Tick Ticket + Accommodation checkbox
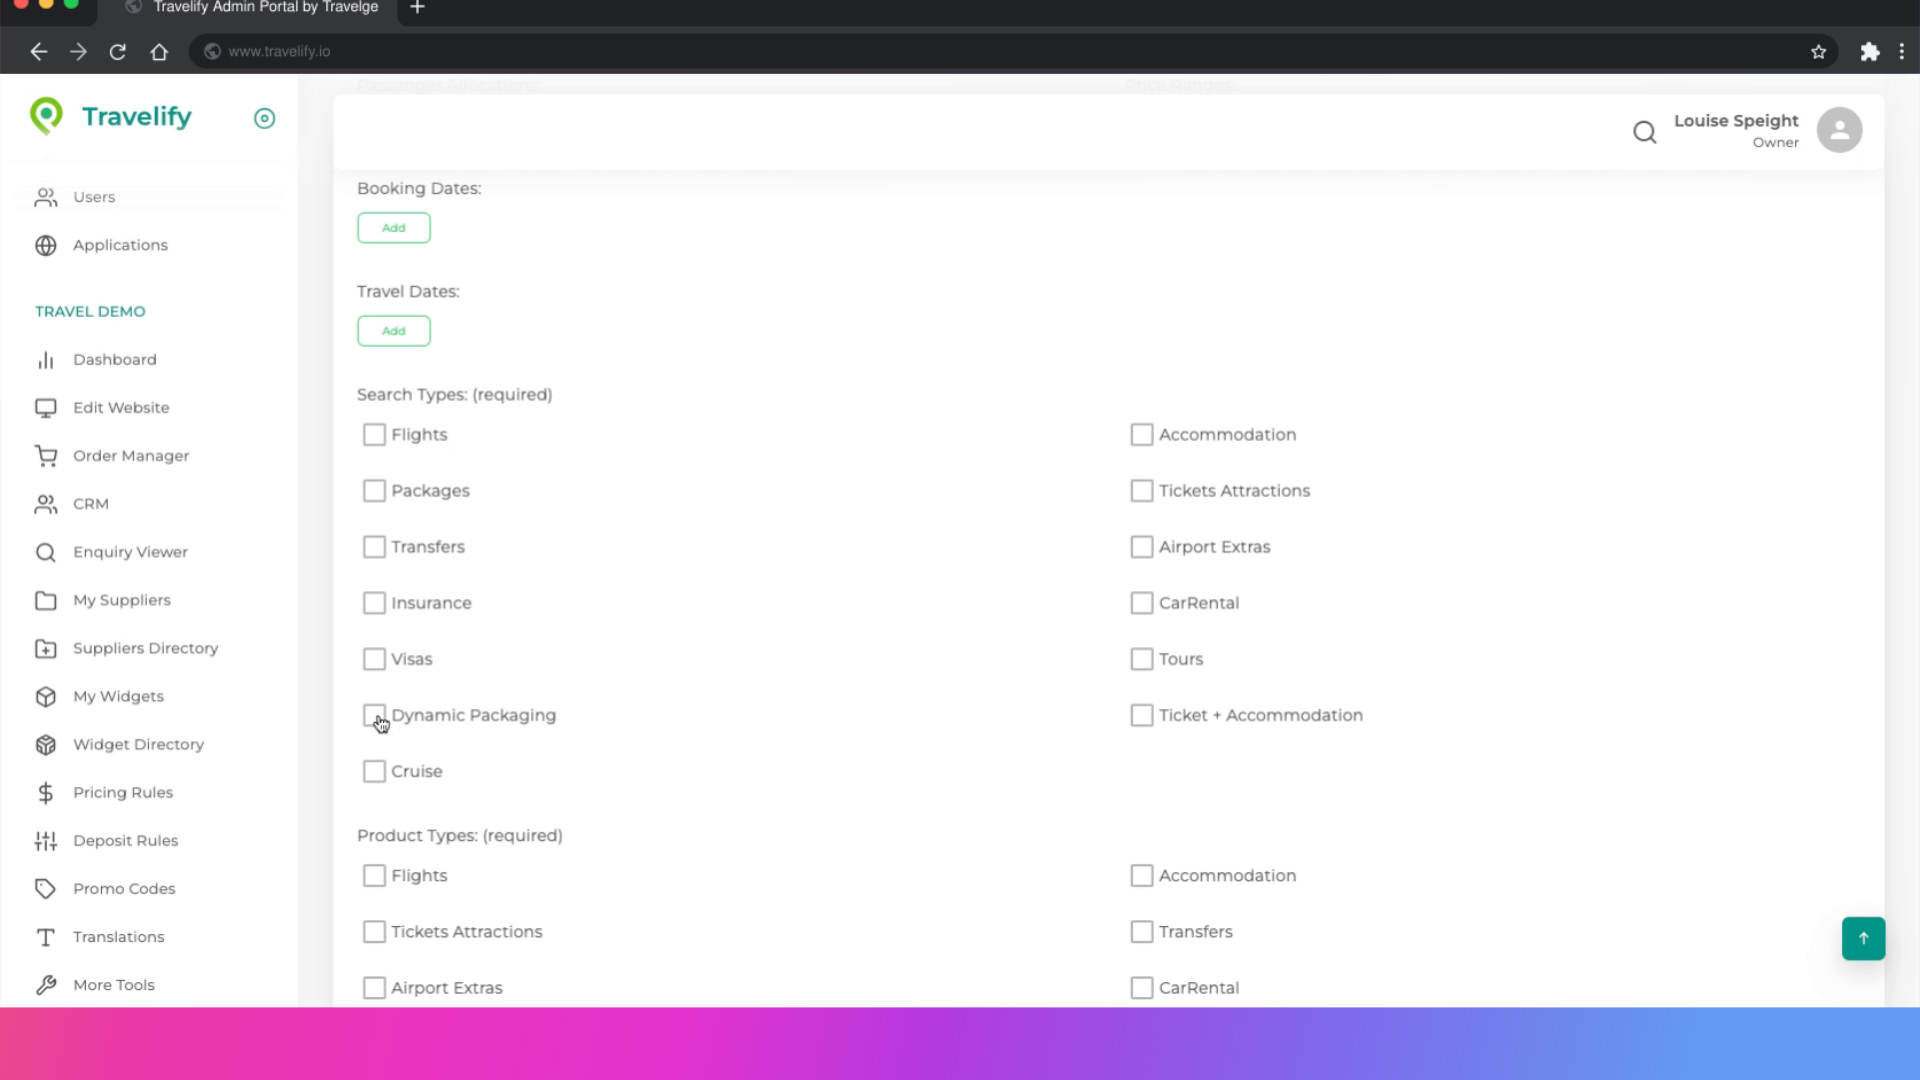Screen dimensions: 1920x1080 coord(1141,715)
